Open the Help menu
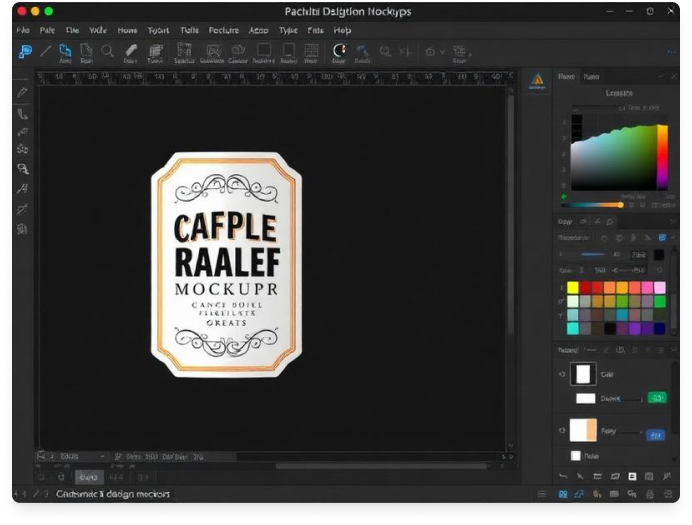The width and height of the screenshot is (692, 525). [x=342, y=31]
